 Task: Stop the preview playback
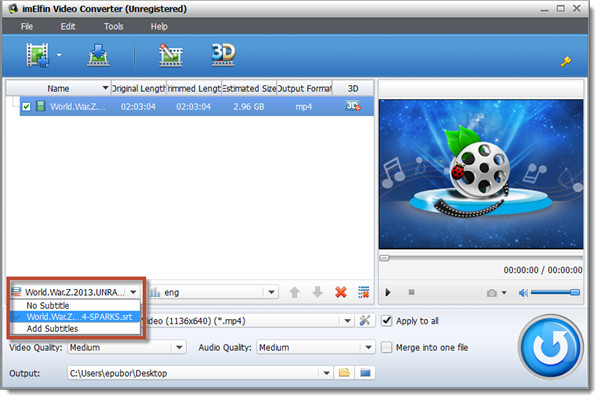[411, 292]
